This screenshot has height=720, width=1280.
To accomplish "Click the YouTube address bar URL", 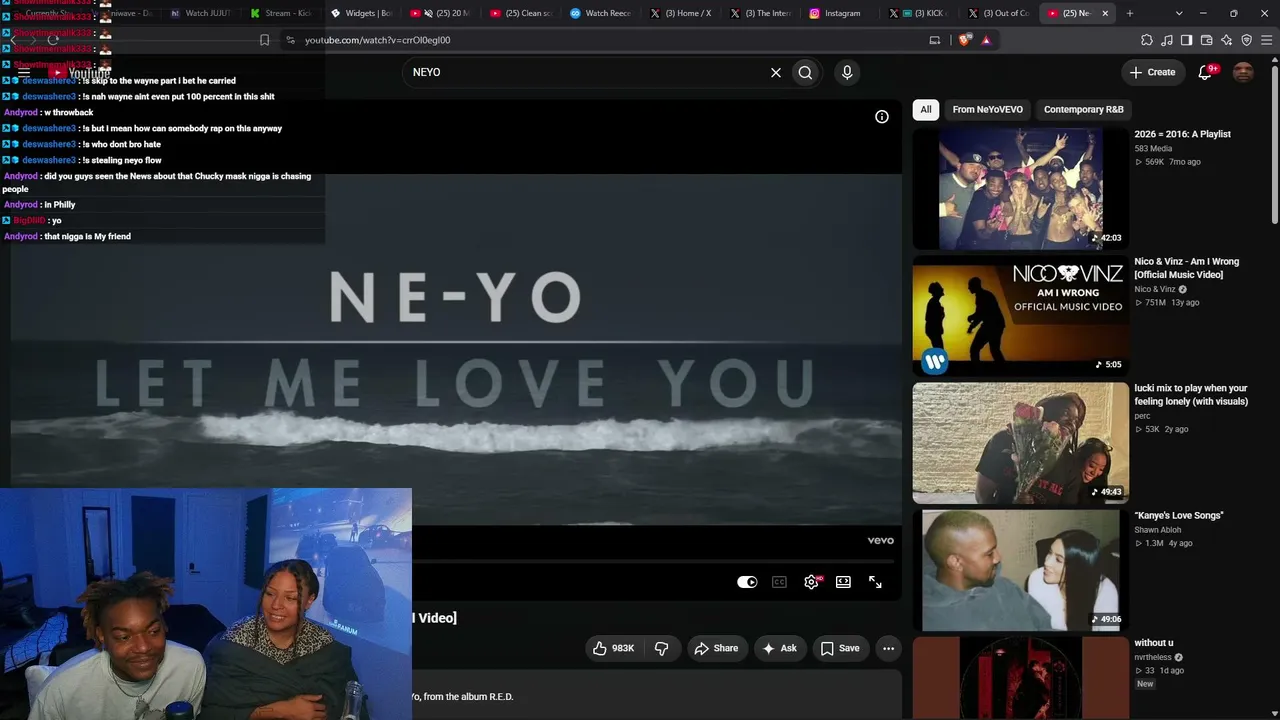I will [377, 40].
